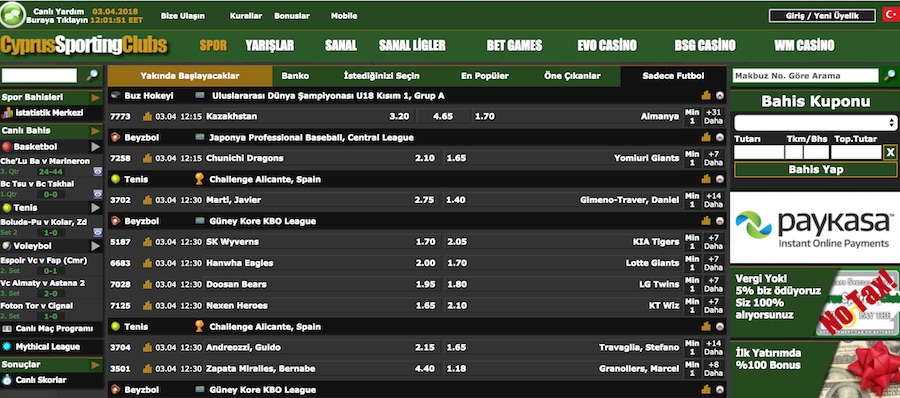The image size is (900, 398).
Task: Click the Giriş / Yeni Üyelik button
Action: pyautogui.click(x=822, y=16)
